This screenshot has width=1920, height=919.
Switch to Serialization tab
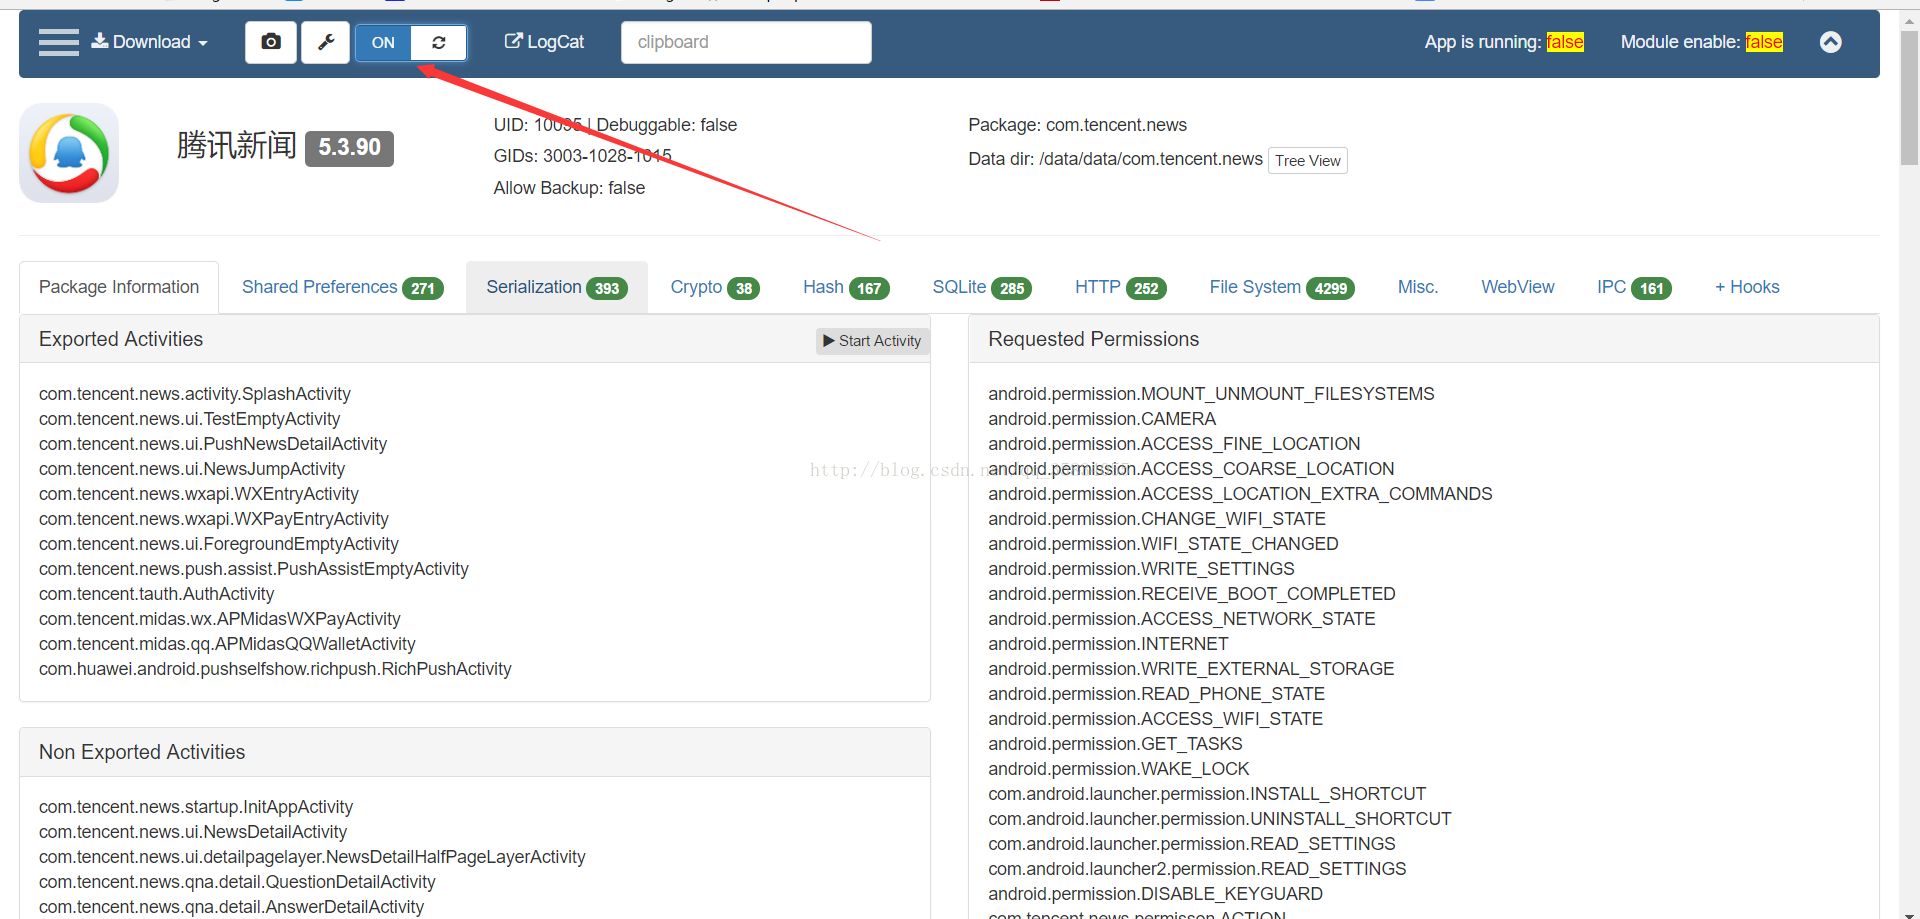557,287
